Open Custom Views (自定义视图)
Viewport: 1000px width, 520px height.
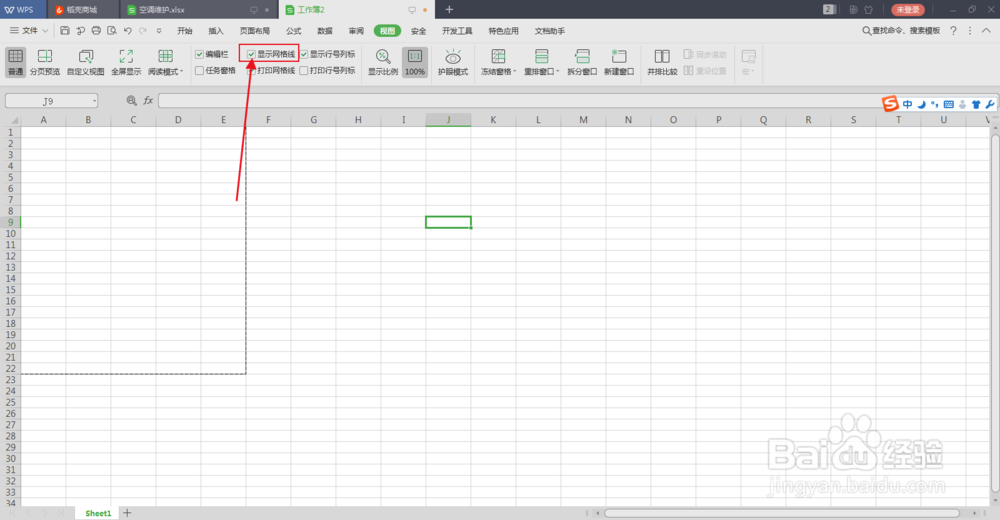[x=85, y=62]
